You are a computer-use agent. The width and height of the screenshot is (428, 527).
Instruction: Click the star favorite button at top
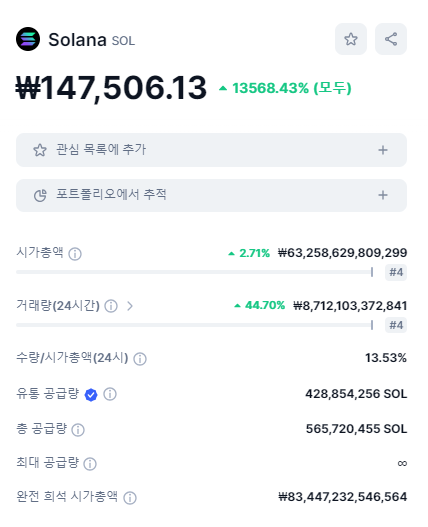pos(351,39)
